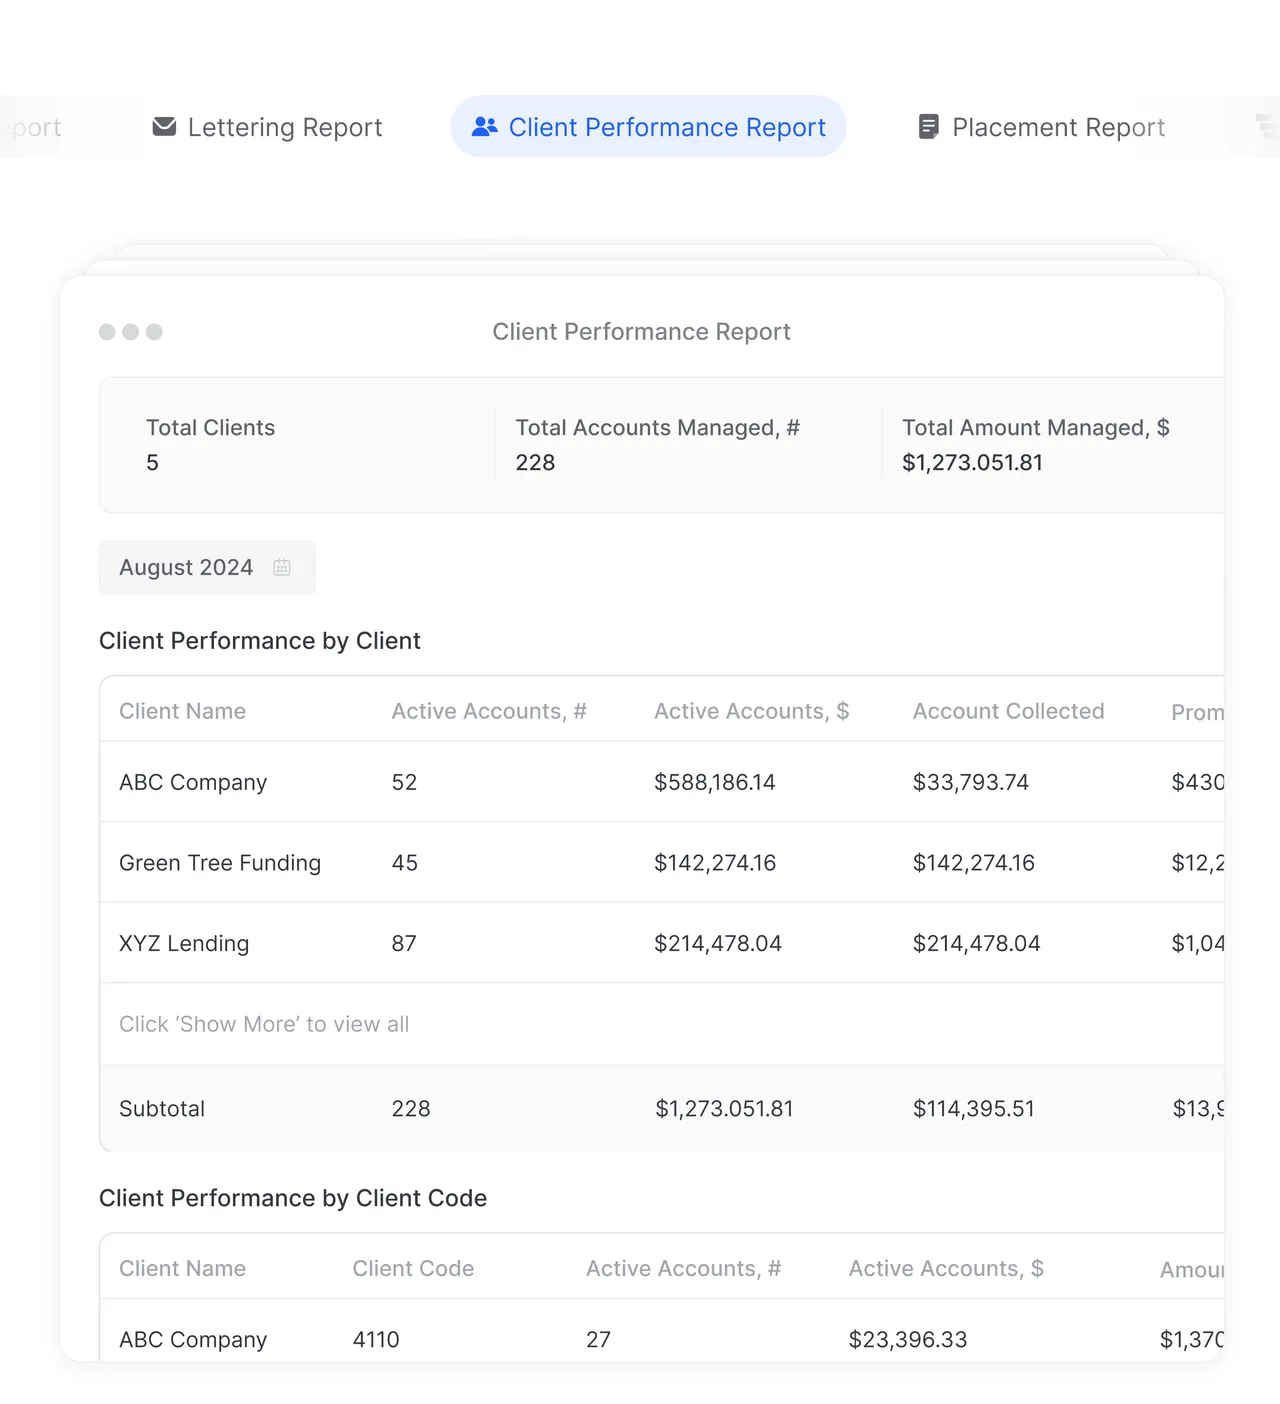The width and height of the screenshot is (1280, 1404).
Task: Click the $23,396.33 cell
Action: coord(908,1339)
